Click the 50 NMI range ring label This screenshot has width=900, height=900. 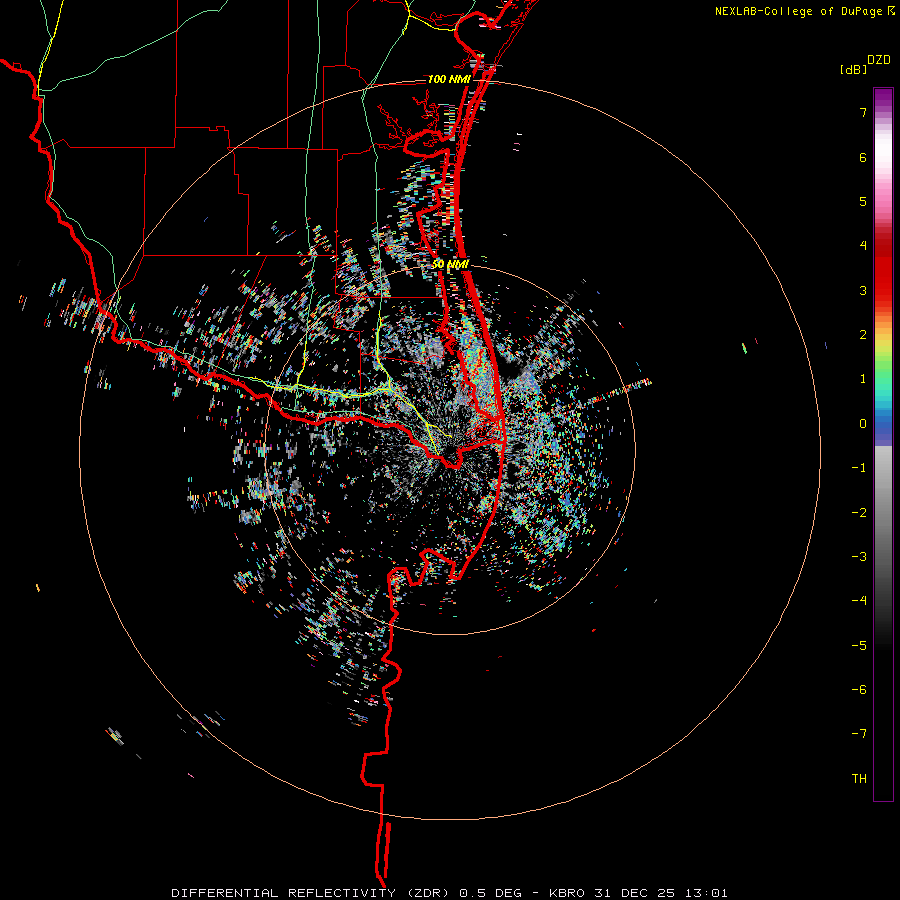pyautogui.click(x=451, y=264)
